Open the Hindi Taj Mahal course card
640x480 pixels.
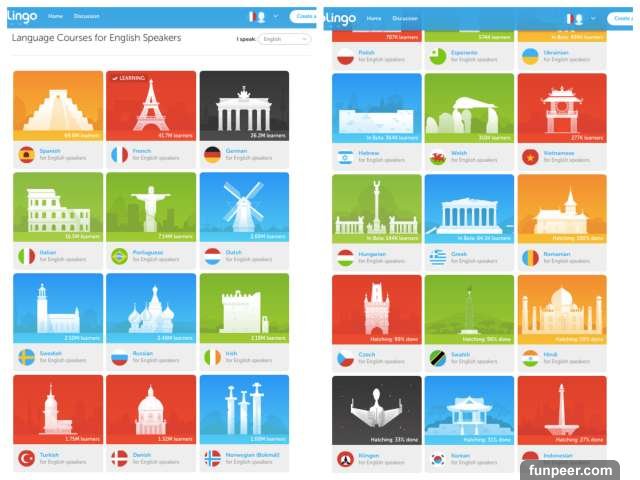coord(562,309)
